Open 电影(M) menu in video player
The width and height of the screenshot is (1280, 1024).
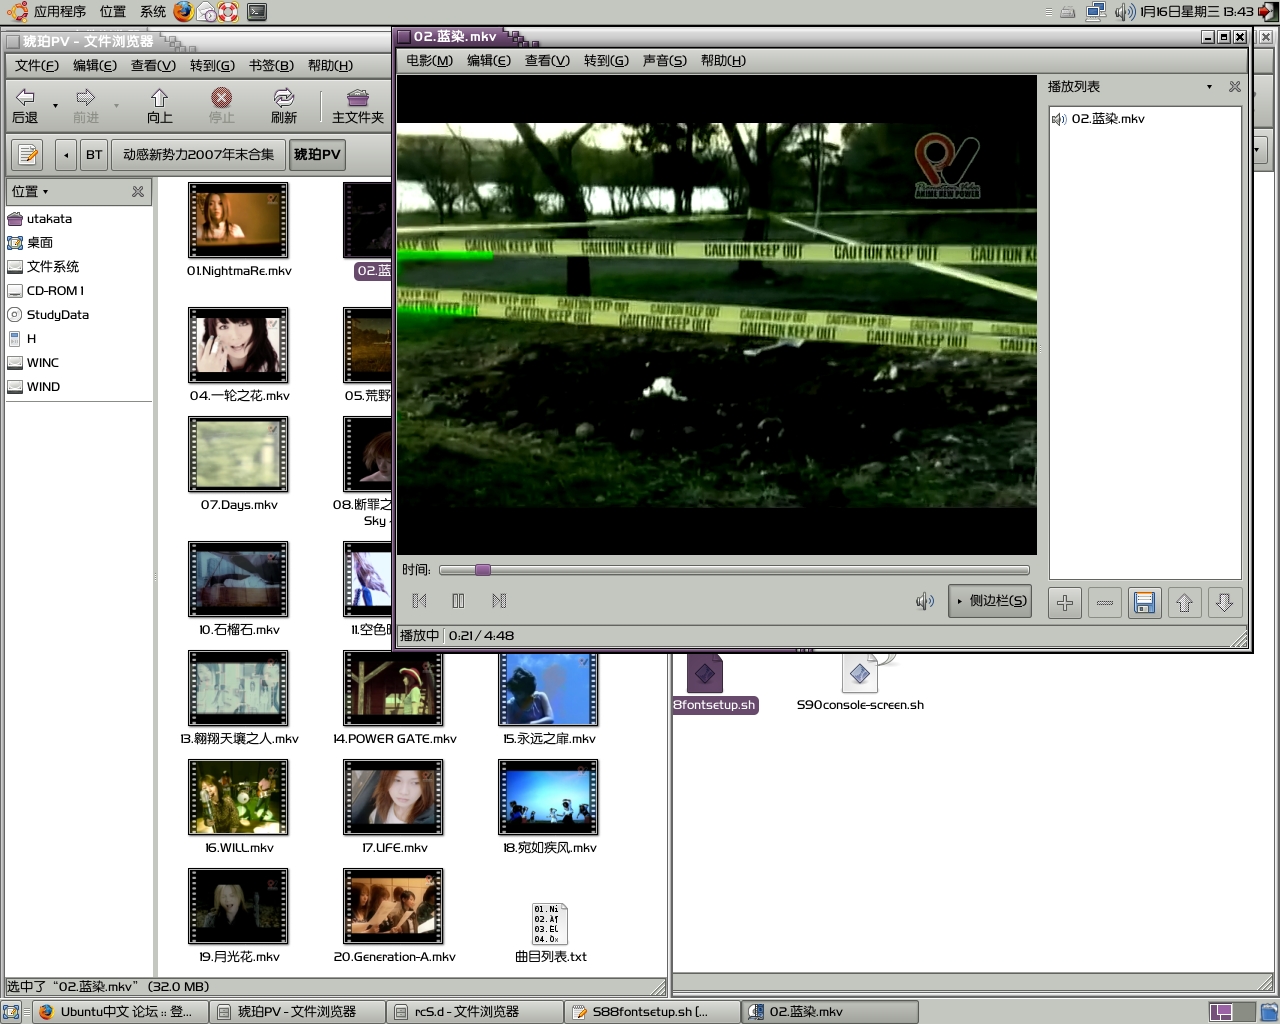[429, 61]
